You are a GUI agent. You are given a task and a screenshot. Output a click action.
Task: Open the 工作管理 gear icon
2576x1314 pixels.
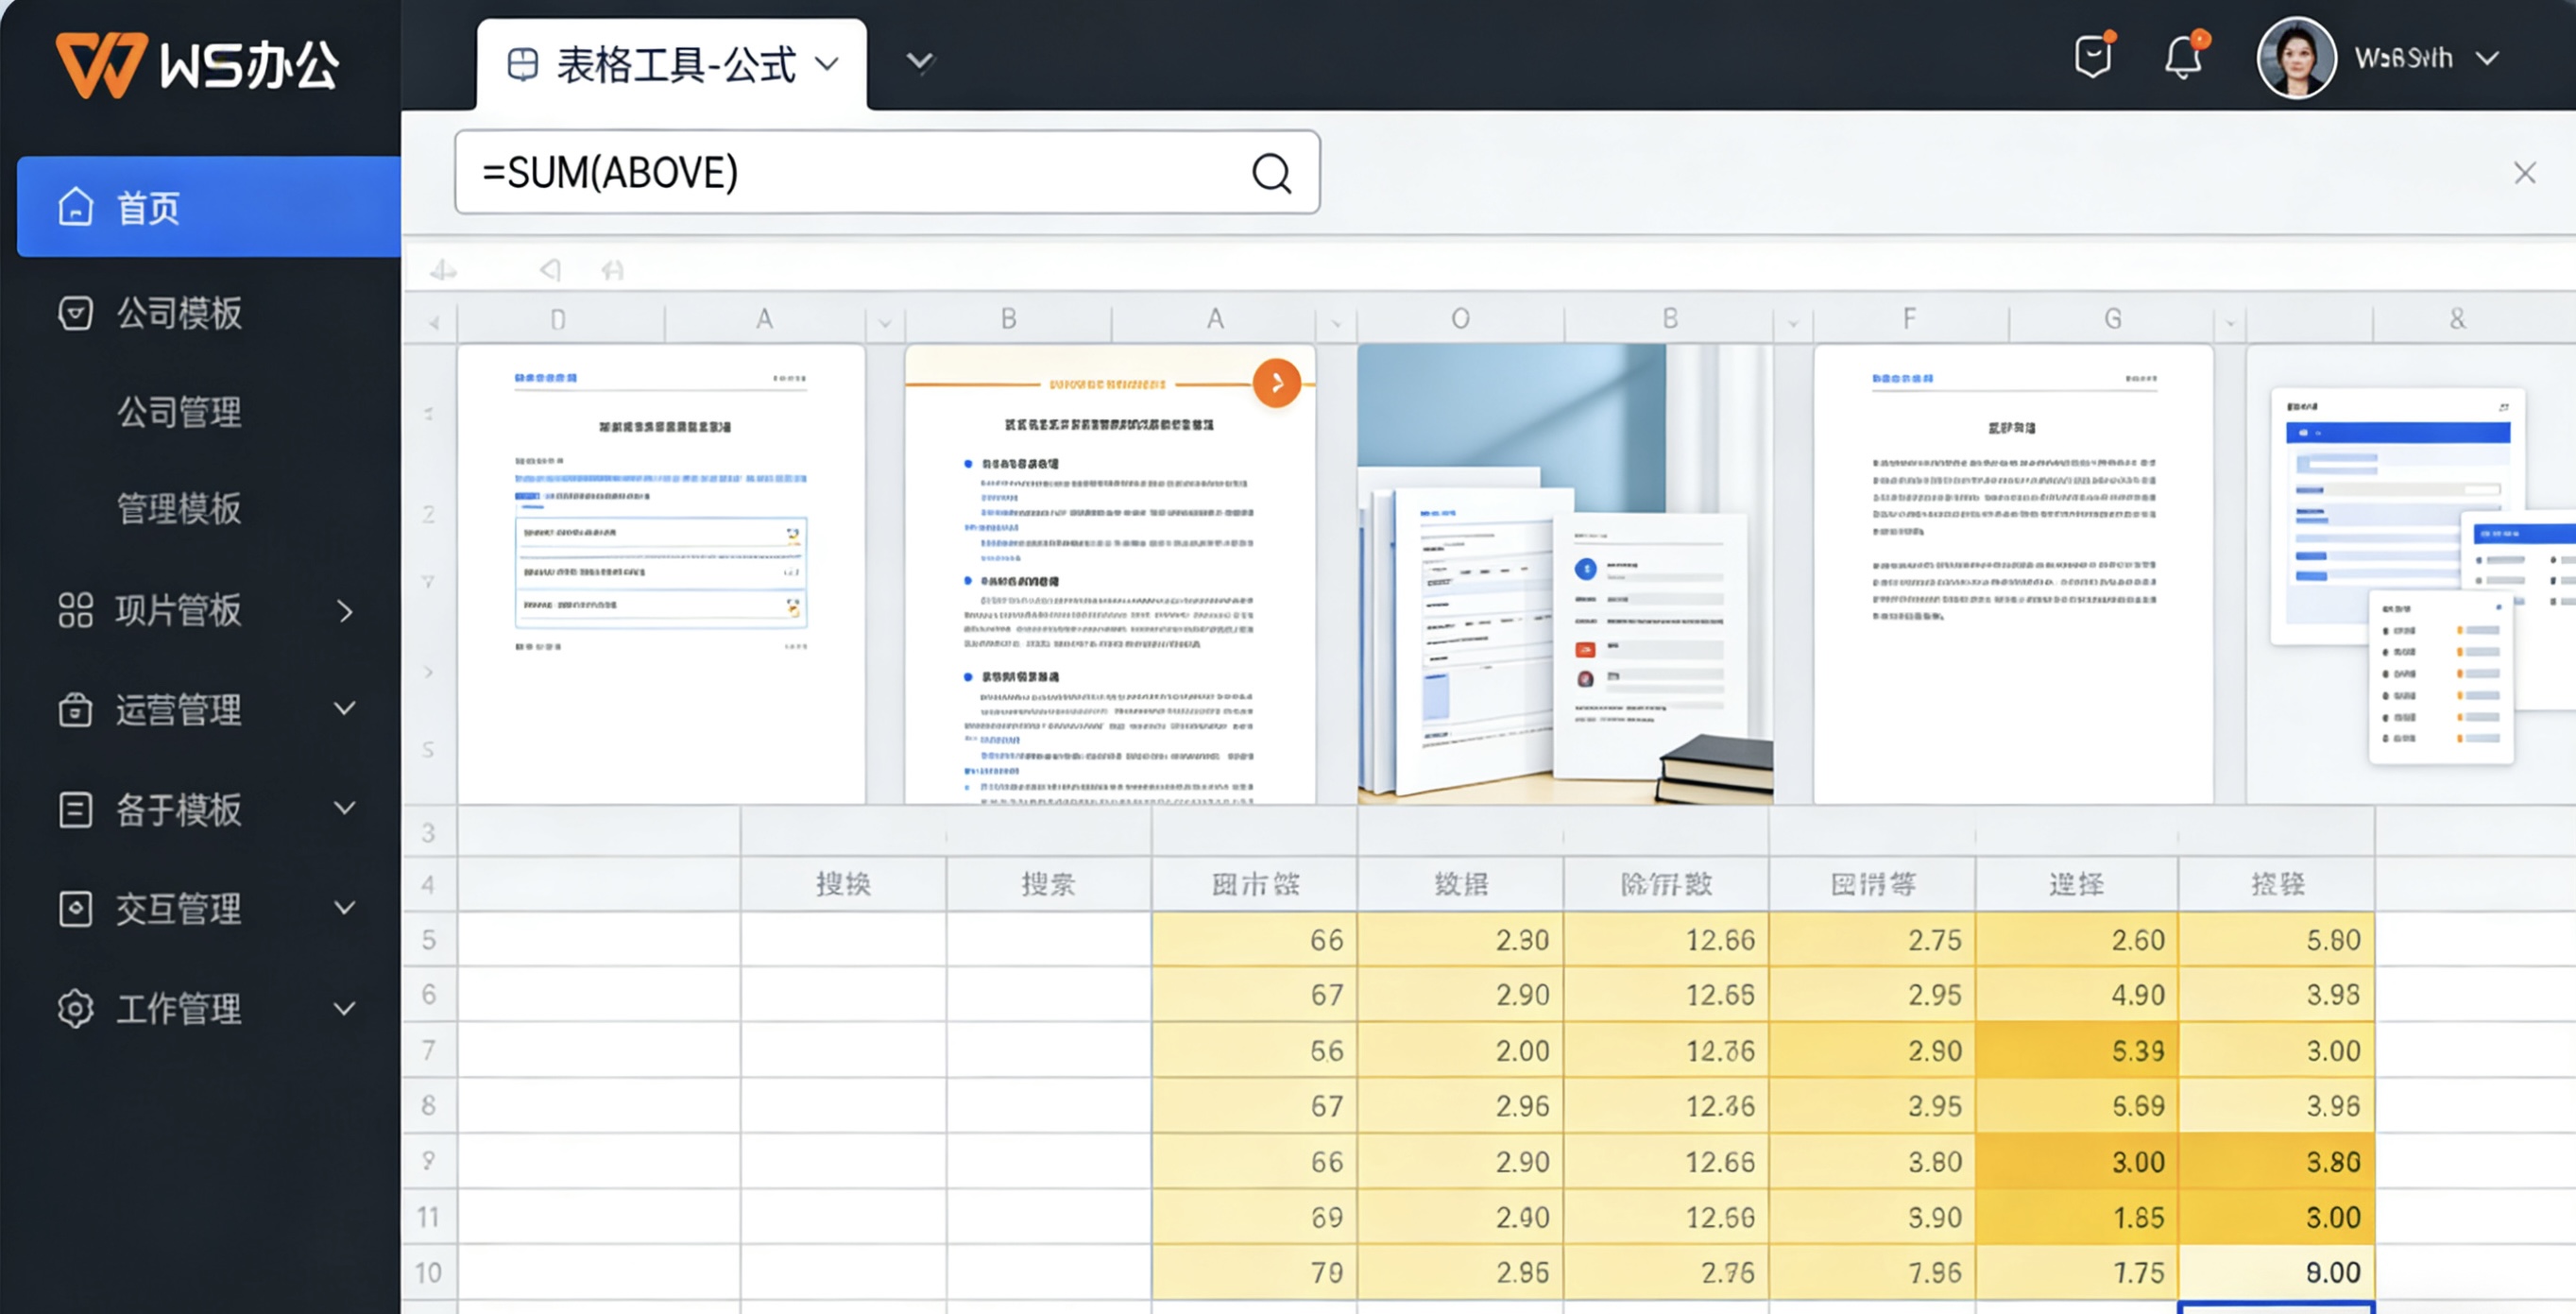click(75, 1008)
